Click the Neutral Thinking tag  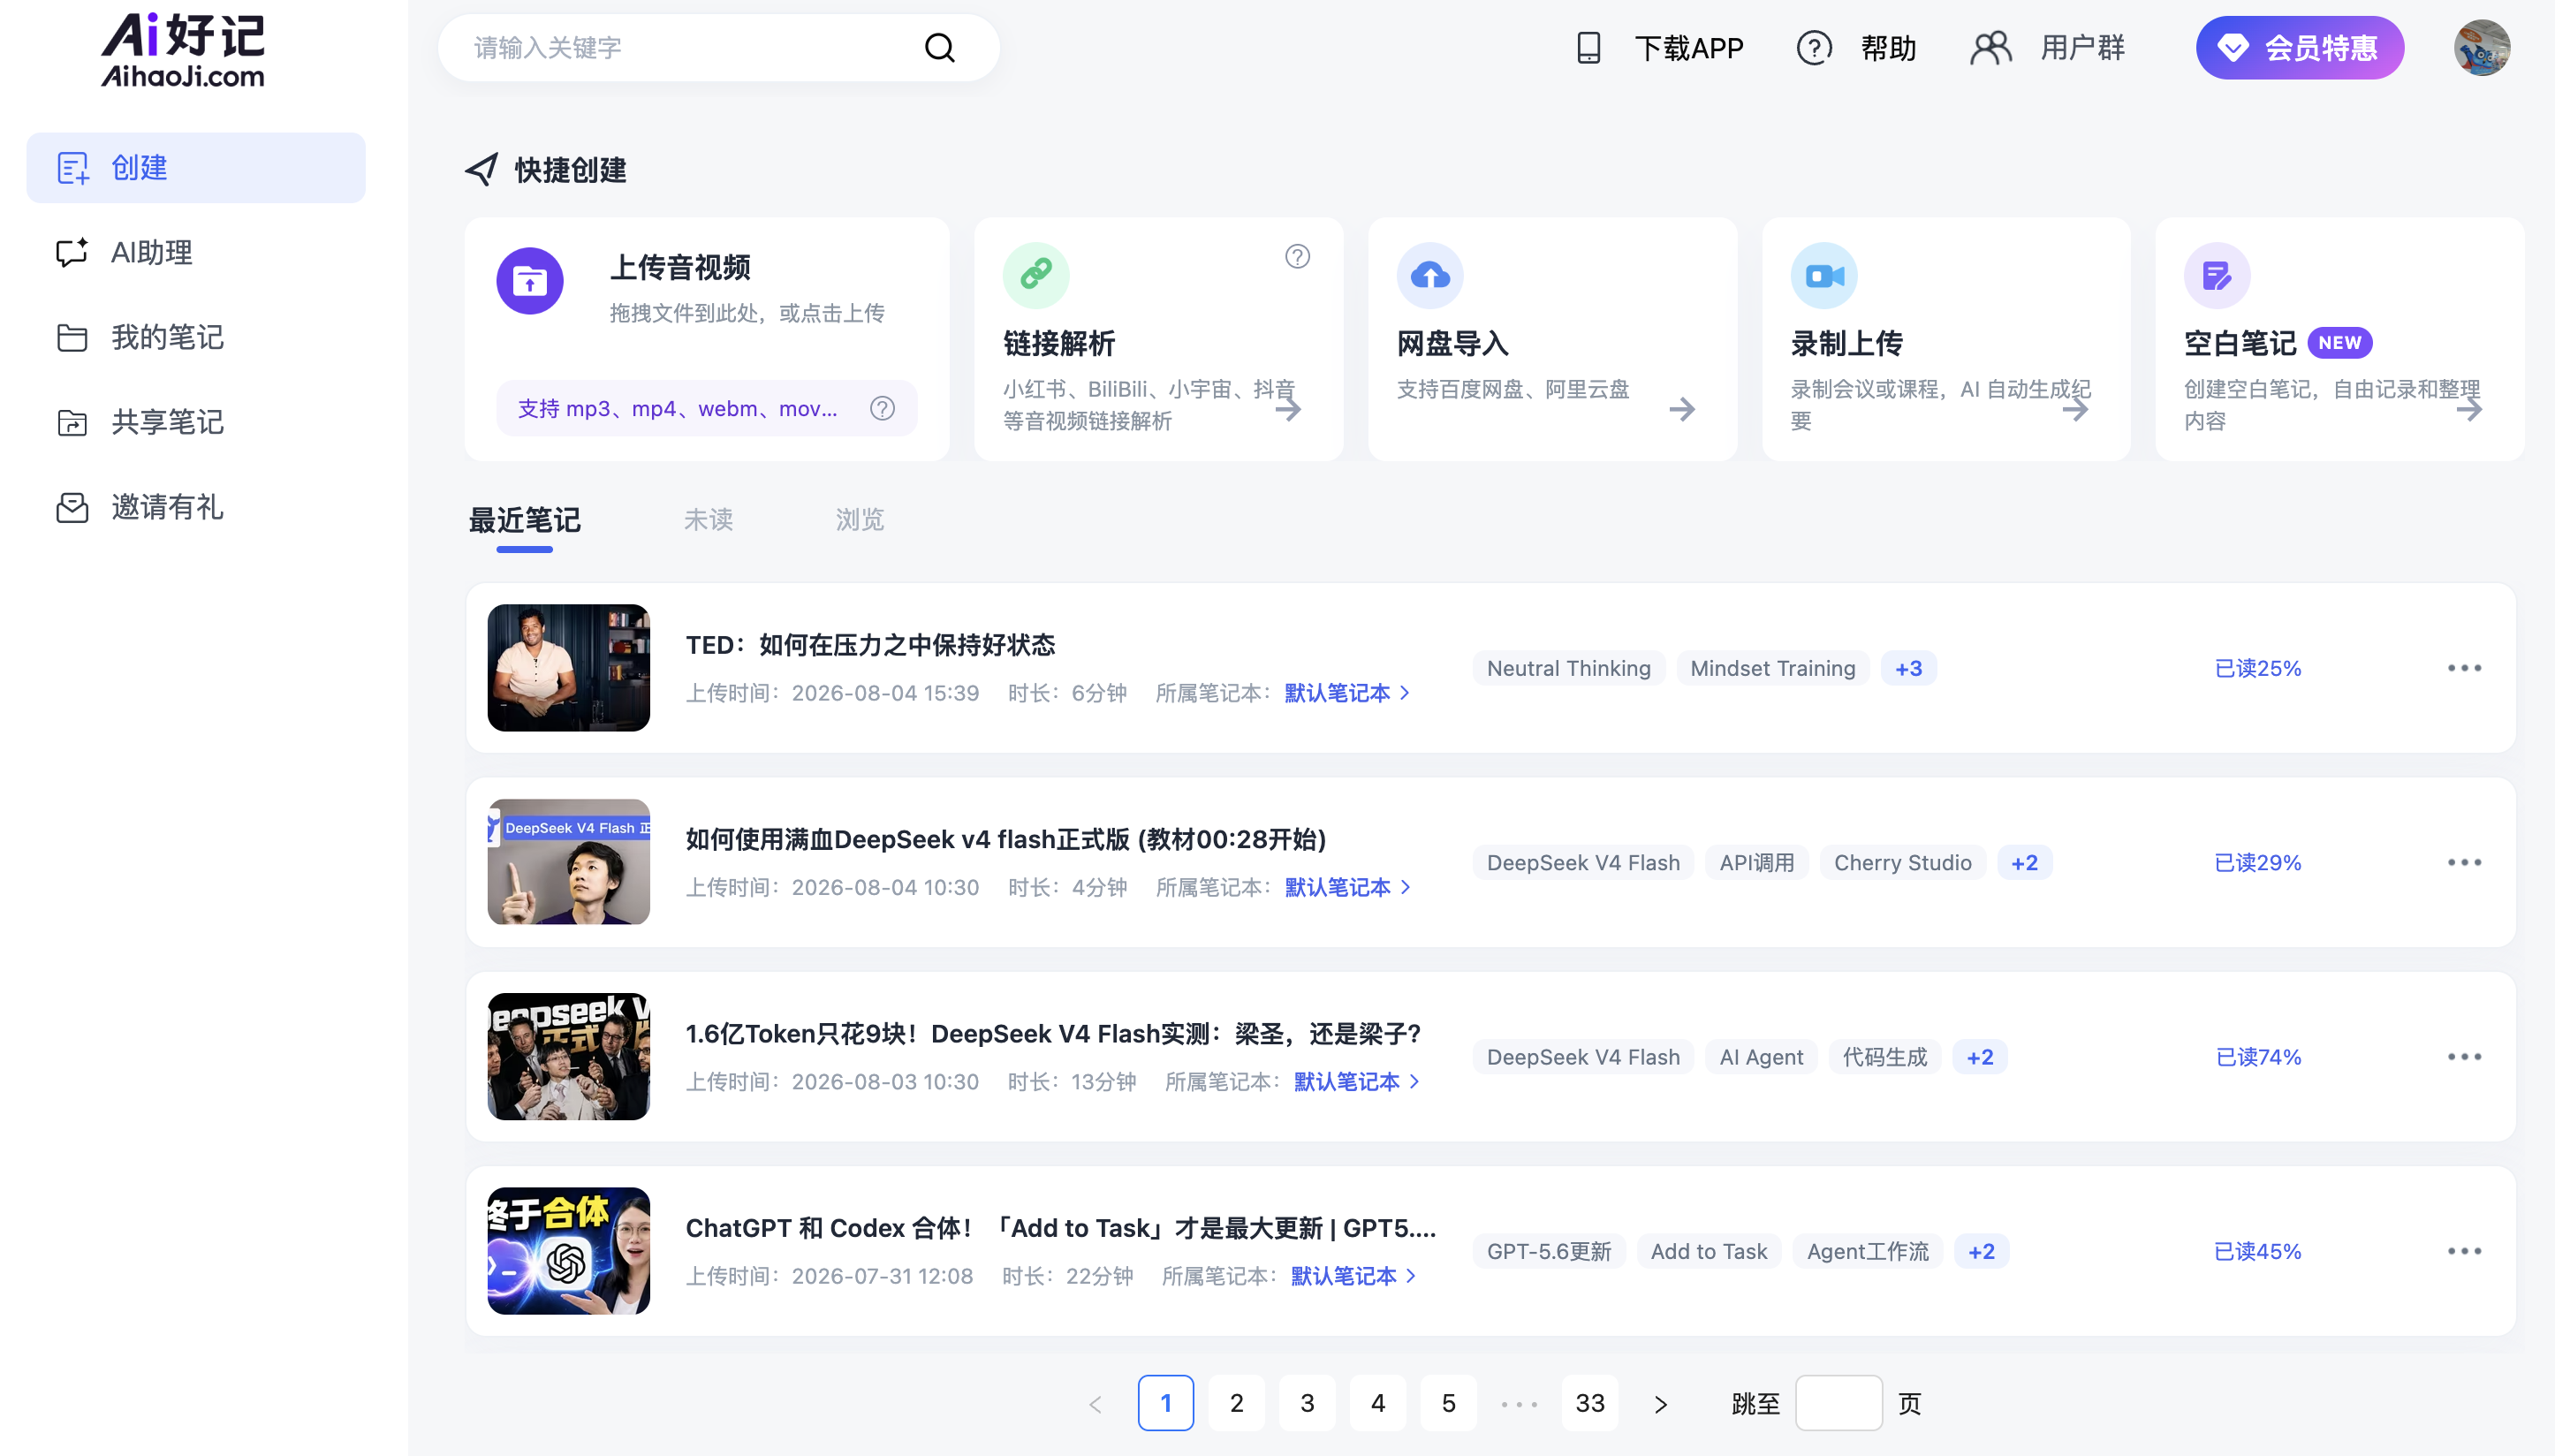[1568, 668]
